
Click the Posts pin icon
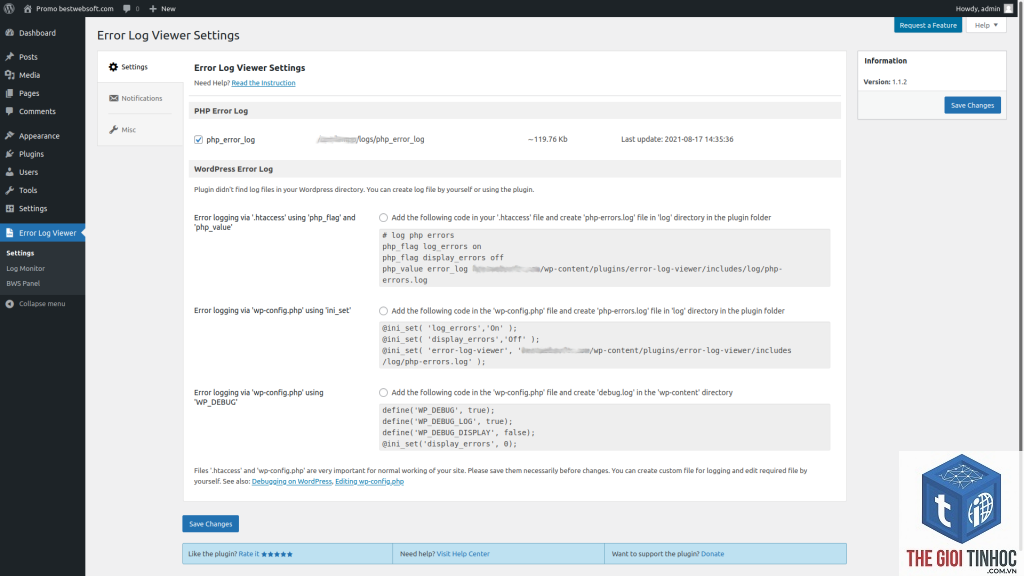[10, 57]
